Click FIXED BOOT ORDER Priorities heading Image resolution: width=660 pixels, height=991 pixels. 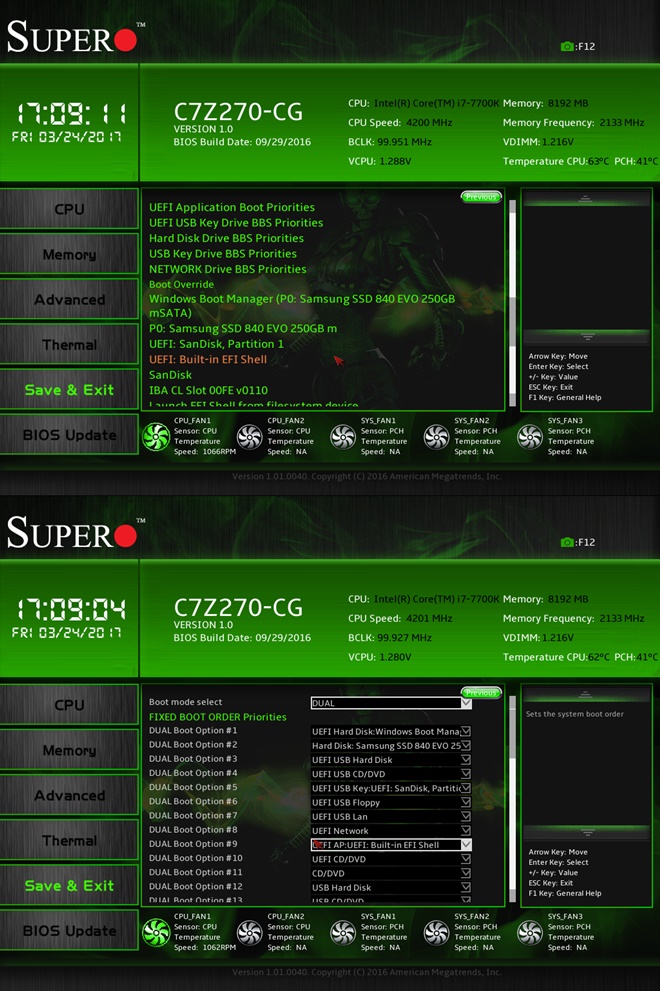pos(217,717)
